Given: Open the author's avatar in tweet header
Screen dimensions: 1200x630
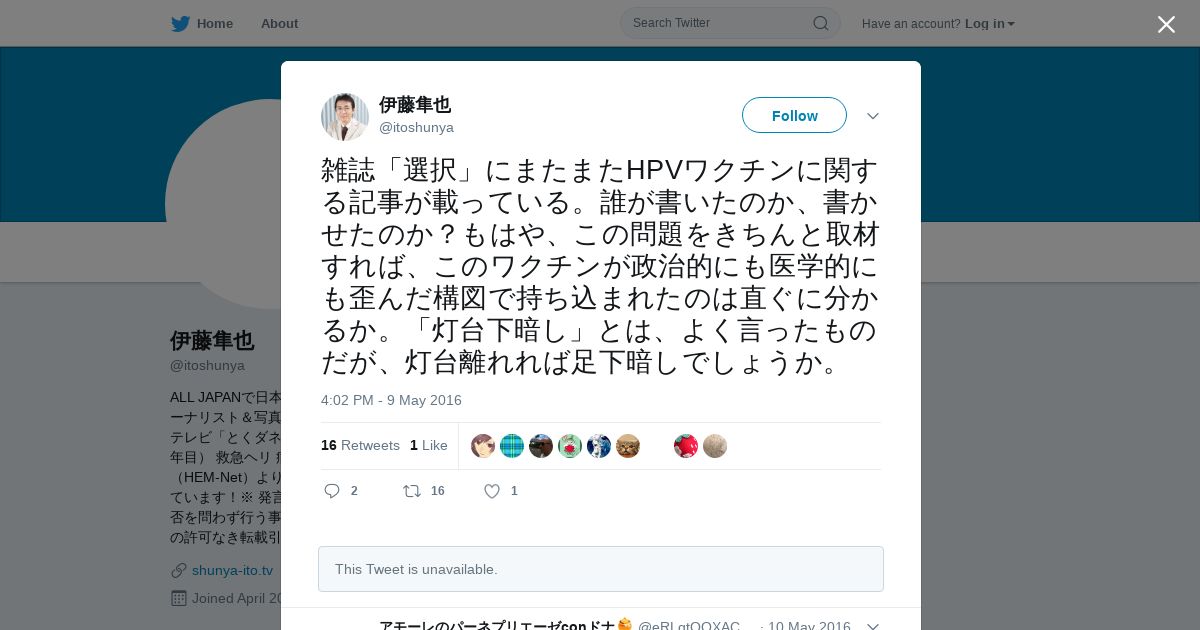Looking at the screenshot, I should pos(345,116).
